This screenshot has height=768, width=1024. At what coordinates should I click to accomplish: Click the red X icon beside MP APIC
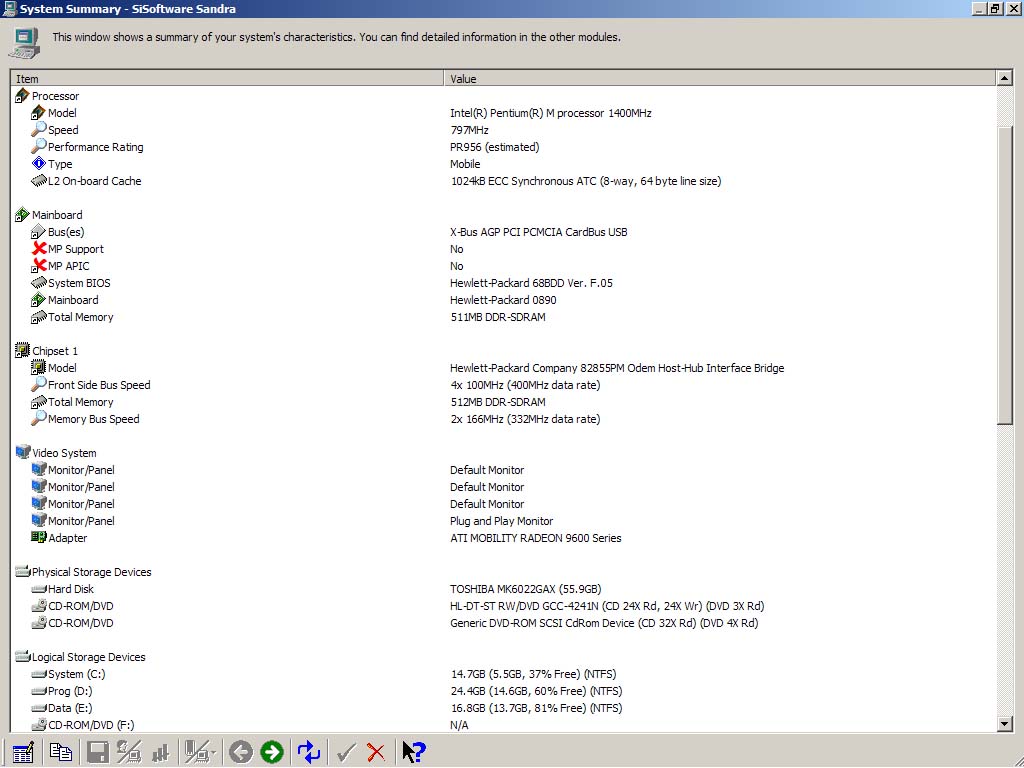pyautogui.click(x=39, y=266)
